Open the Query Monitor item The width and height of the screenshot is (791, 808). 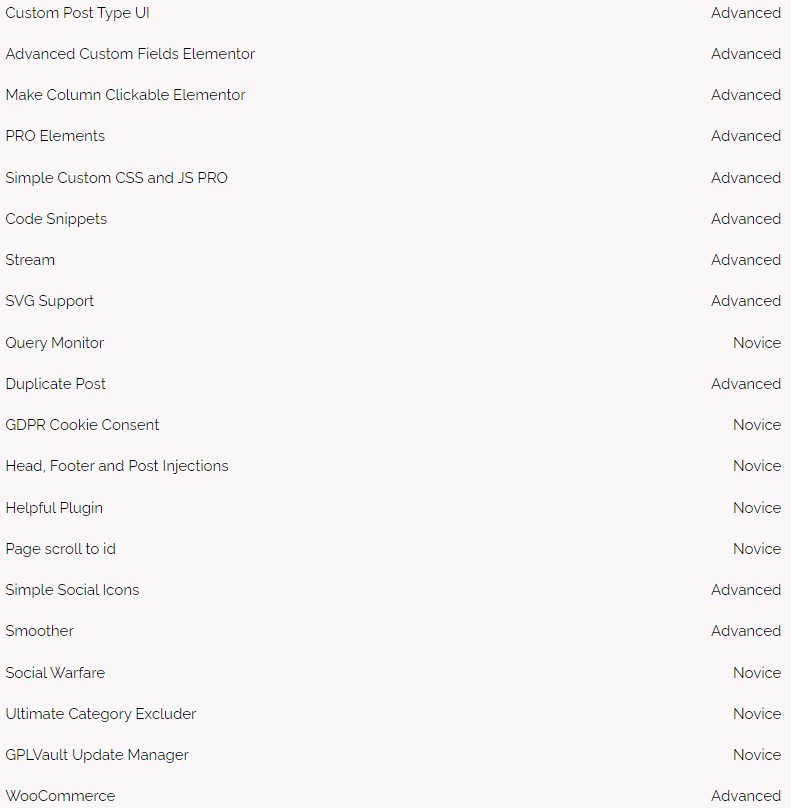point(55,343)
